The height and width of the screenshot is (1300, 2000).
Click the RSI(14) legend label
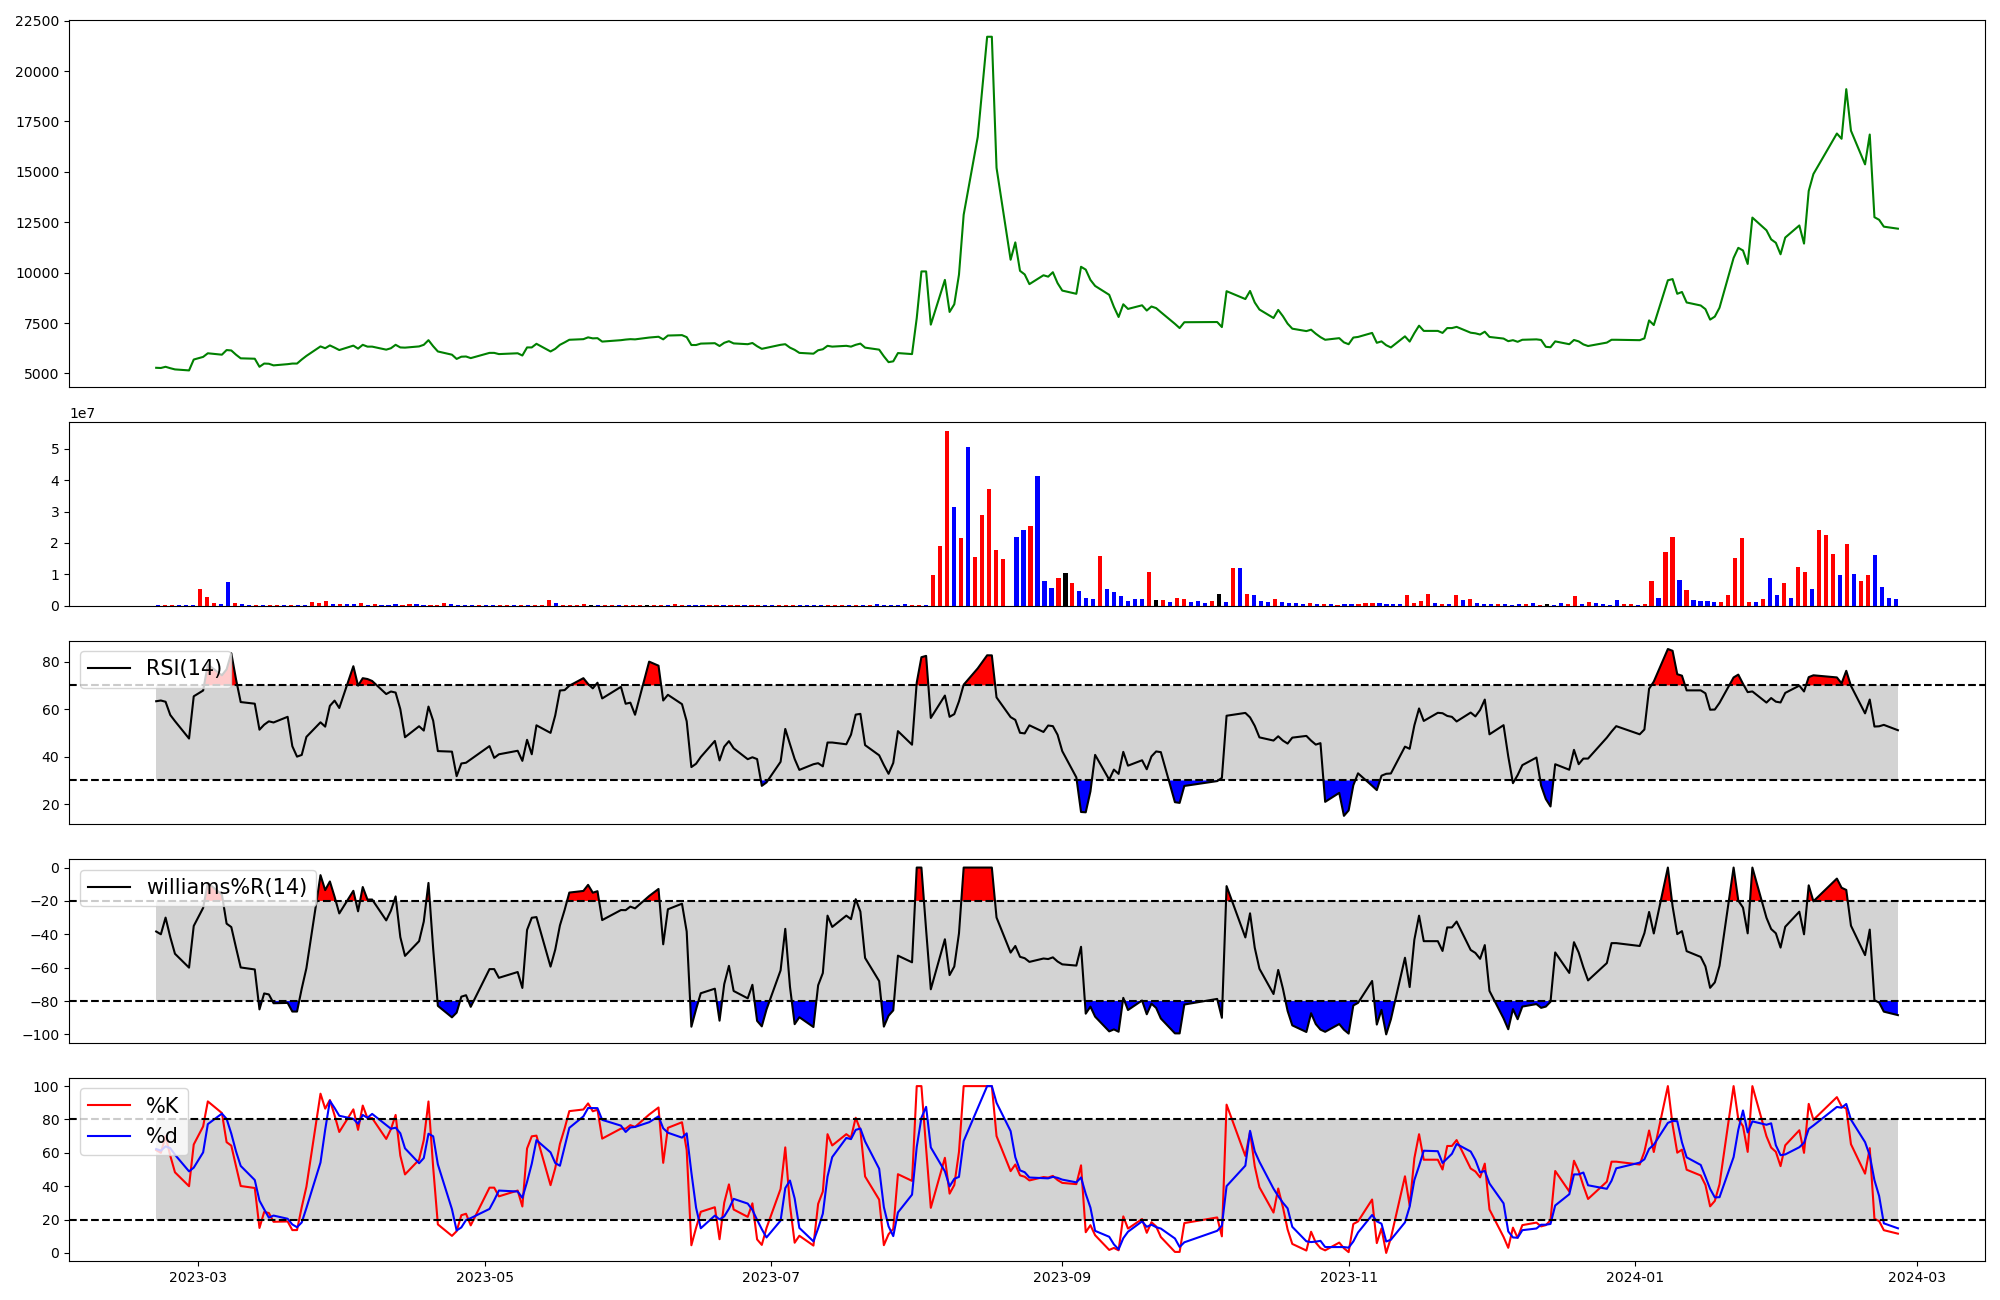tap(183, 668)
